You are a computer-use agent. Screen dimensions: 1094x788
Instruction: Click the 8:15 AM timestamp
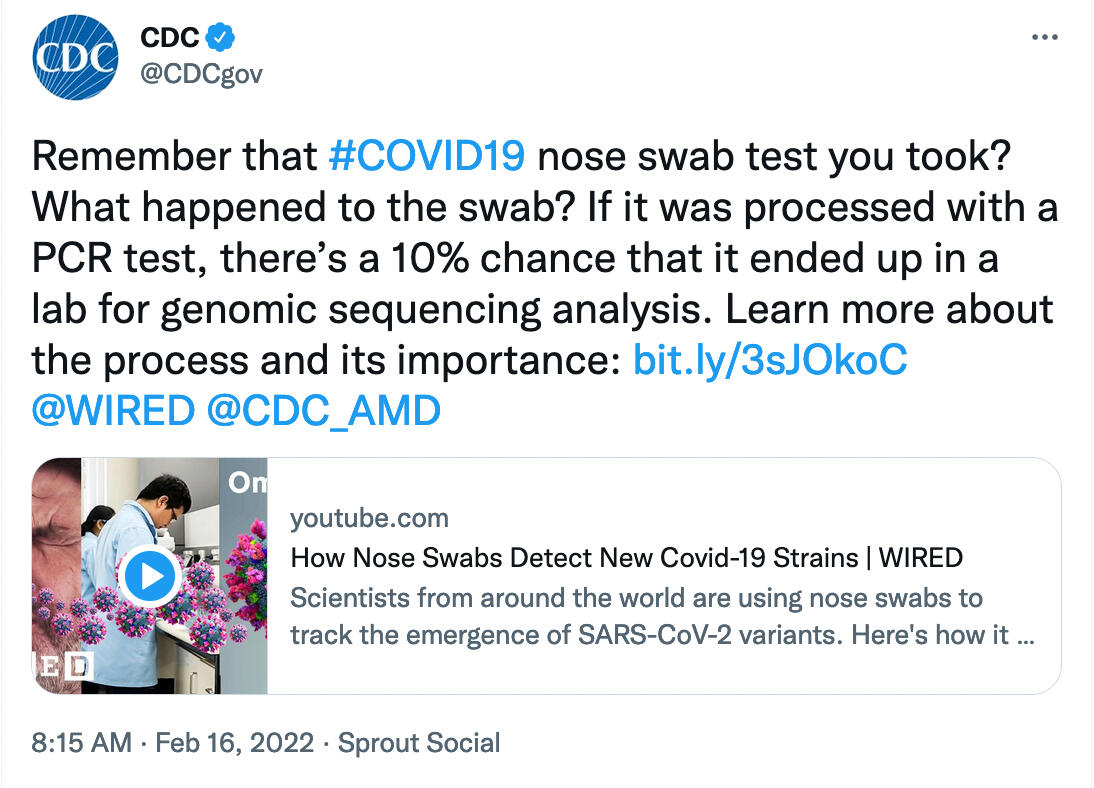81,743
